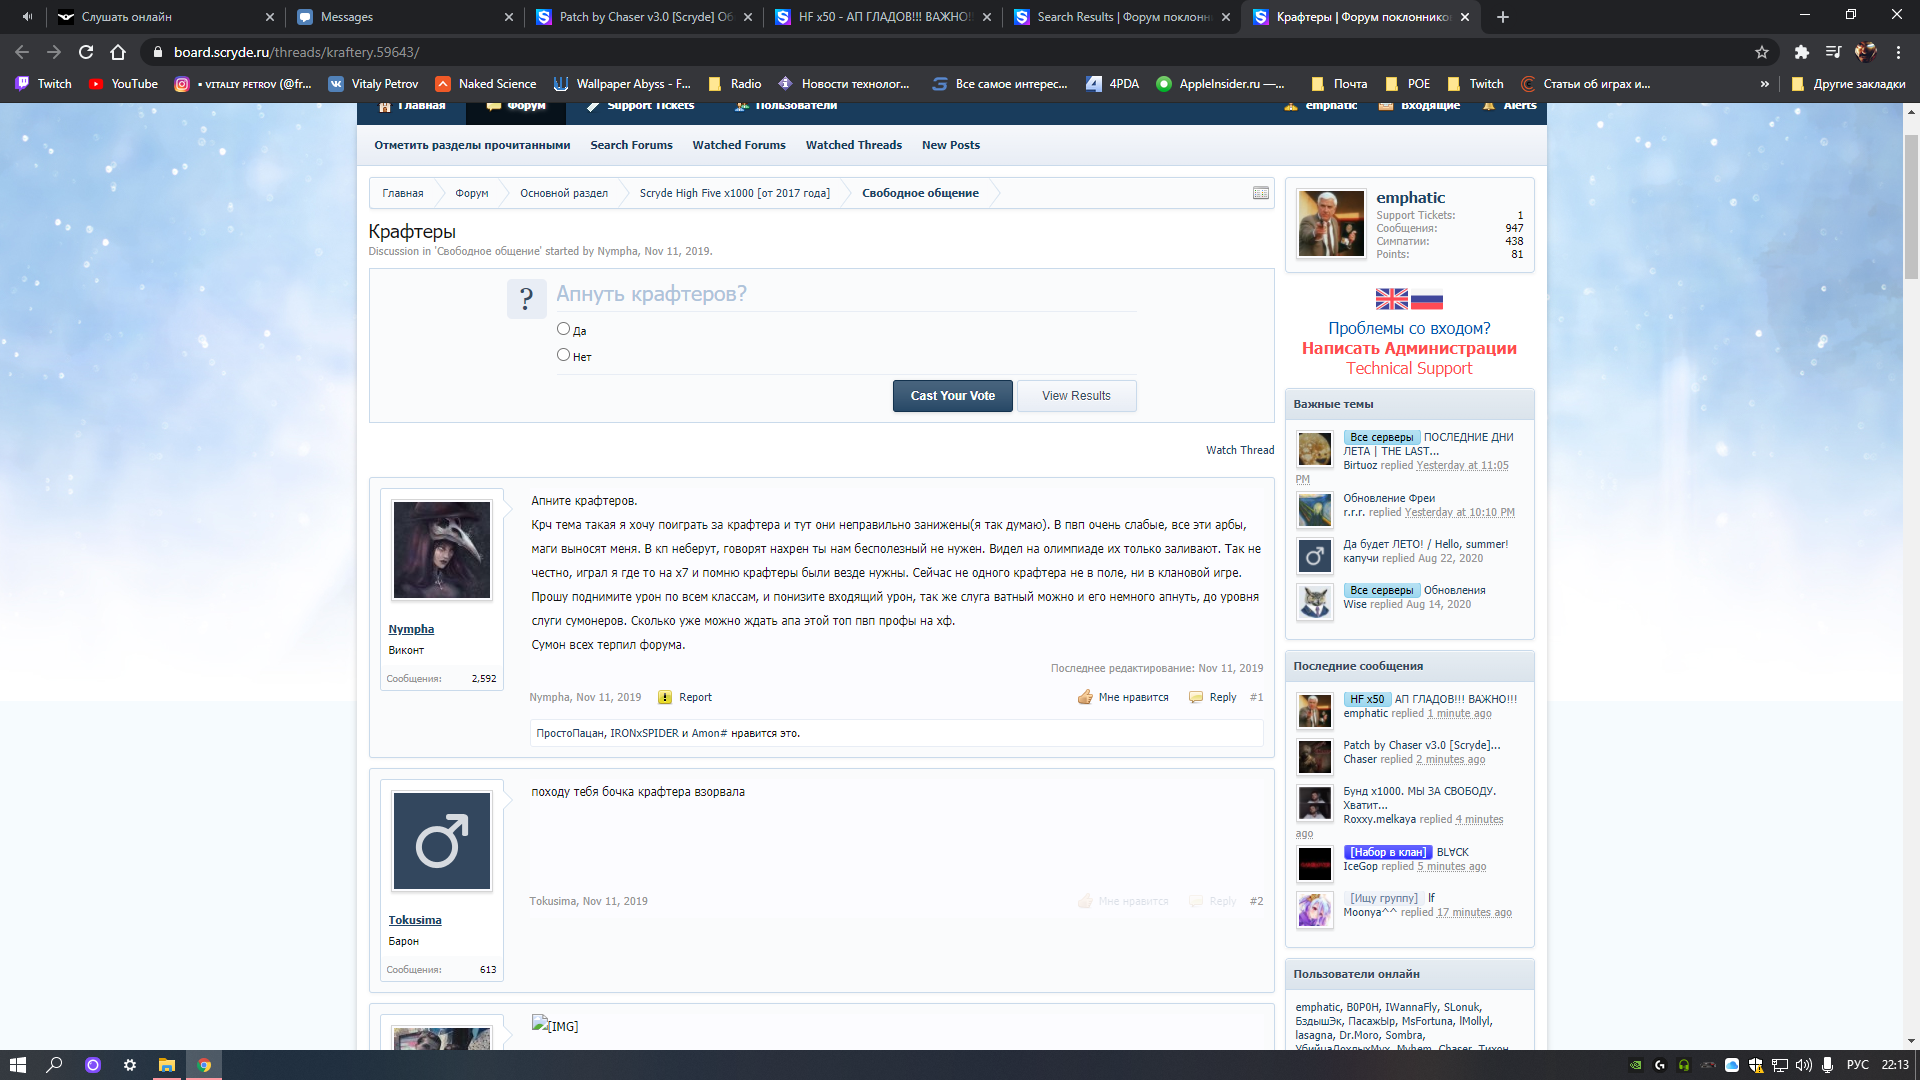Expand hidden bookmarks overflow chevron

point(1764,84)
